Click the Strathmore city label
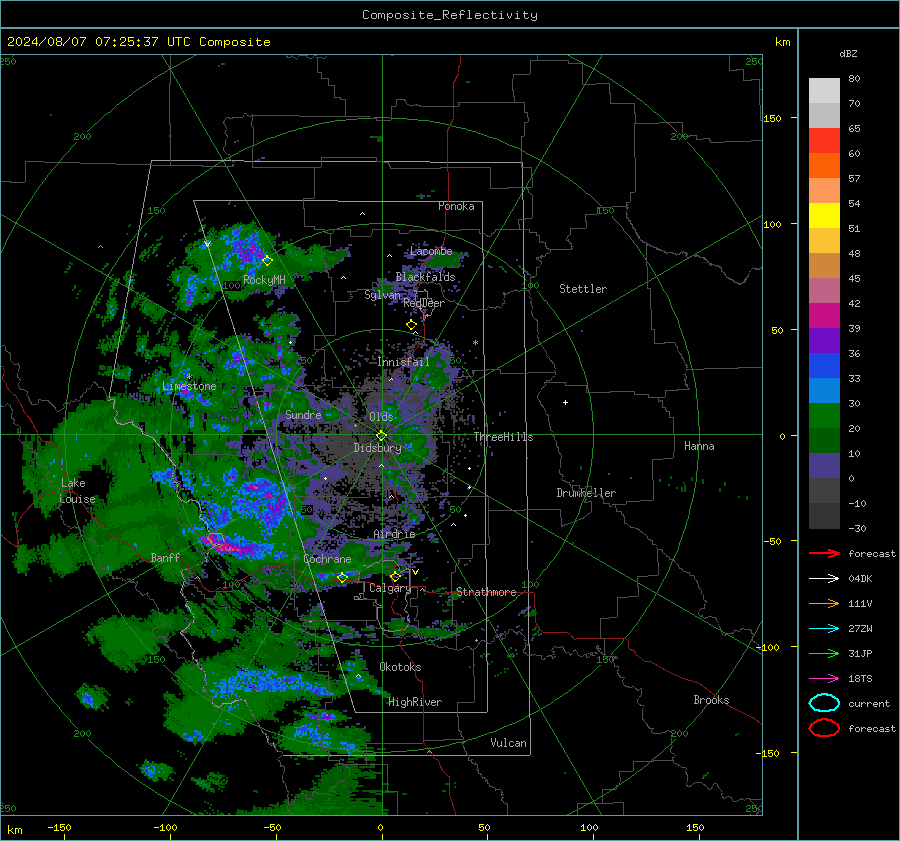 pos(486,592)
